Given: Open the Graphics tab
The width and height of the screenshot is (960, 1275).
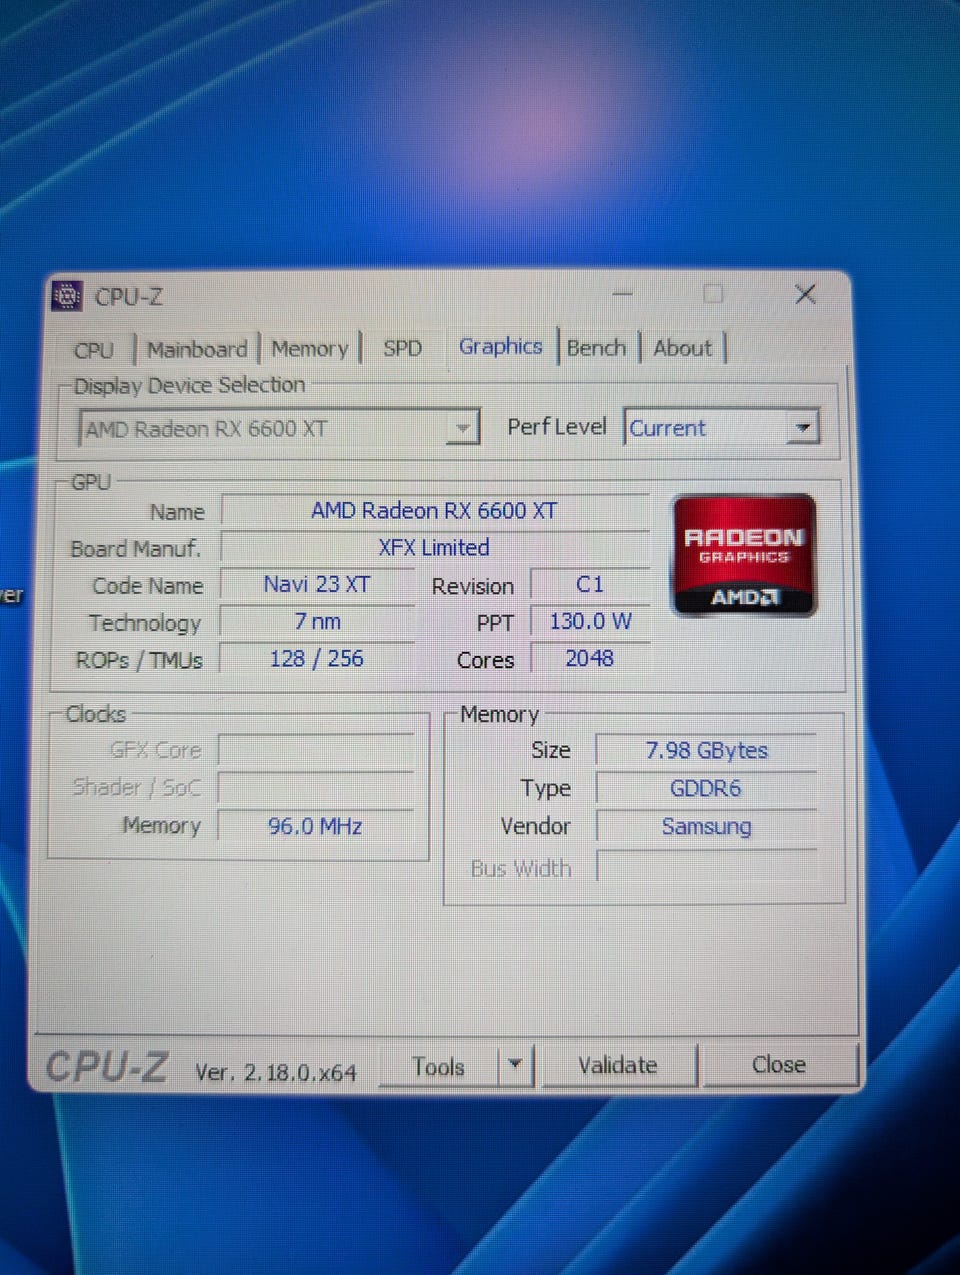Looking at the screenshot, I should (x=500, y=346).
